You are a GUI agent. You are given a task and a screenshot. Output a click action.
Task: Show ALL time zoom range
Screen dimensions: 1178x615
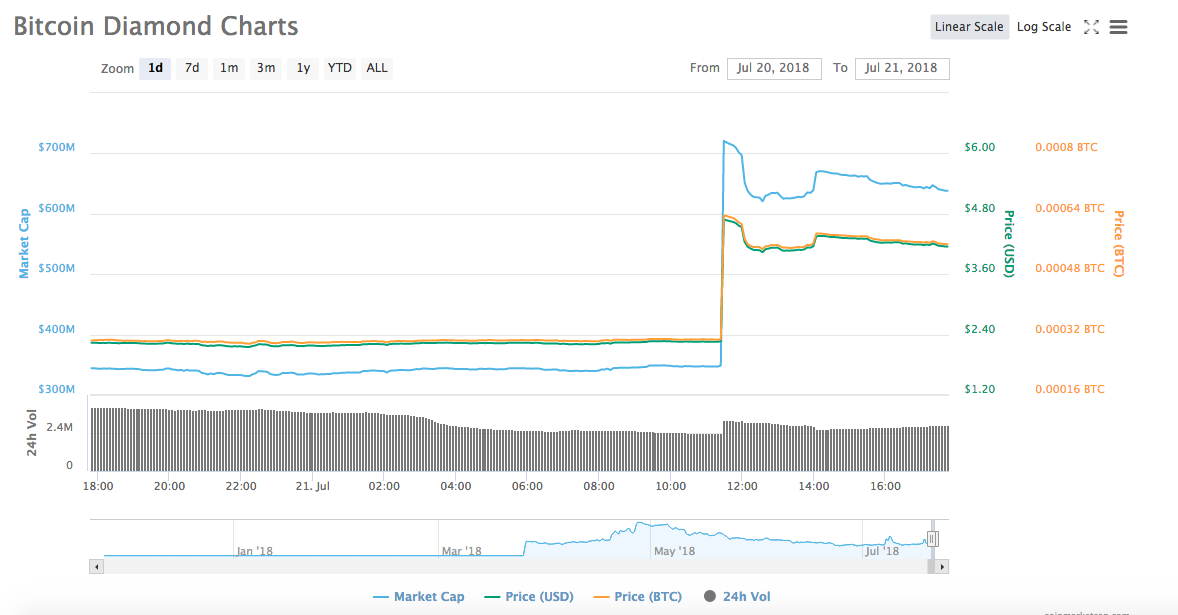pyautogui.click(x=377, y=68)
